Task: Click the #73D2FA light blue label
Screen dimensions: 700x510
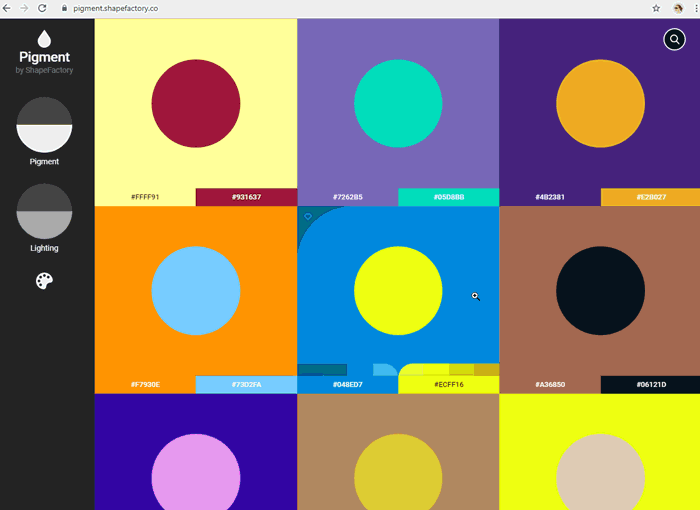Action: click(x=246, y=385)
